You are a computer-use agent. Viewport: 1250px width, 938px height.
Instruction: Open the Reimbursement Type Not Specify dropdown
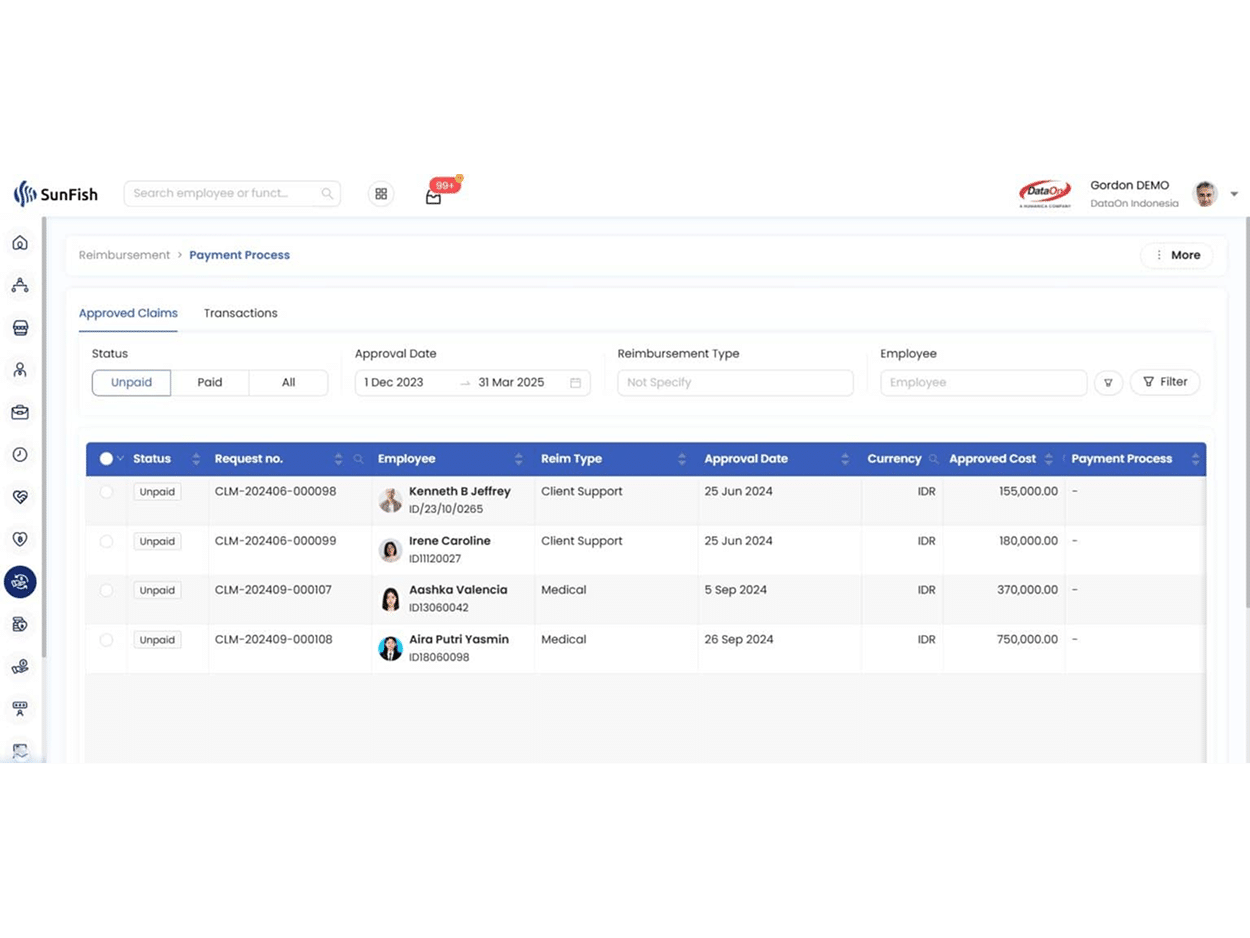[735, 382]
